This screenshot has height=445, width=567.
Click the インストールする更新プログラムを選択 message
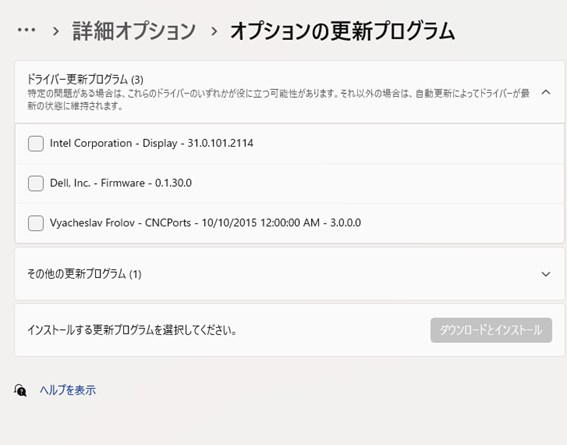pos(132,330)
